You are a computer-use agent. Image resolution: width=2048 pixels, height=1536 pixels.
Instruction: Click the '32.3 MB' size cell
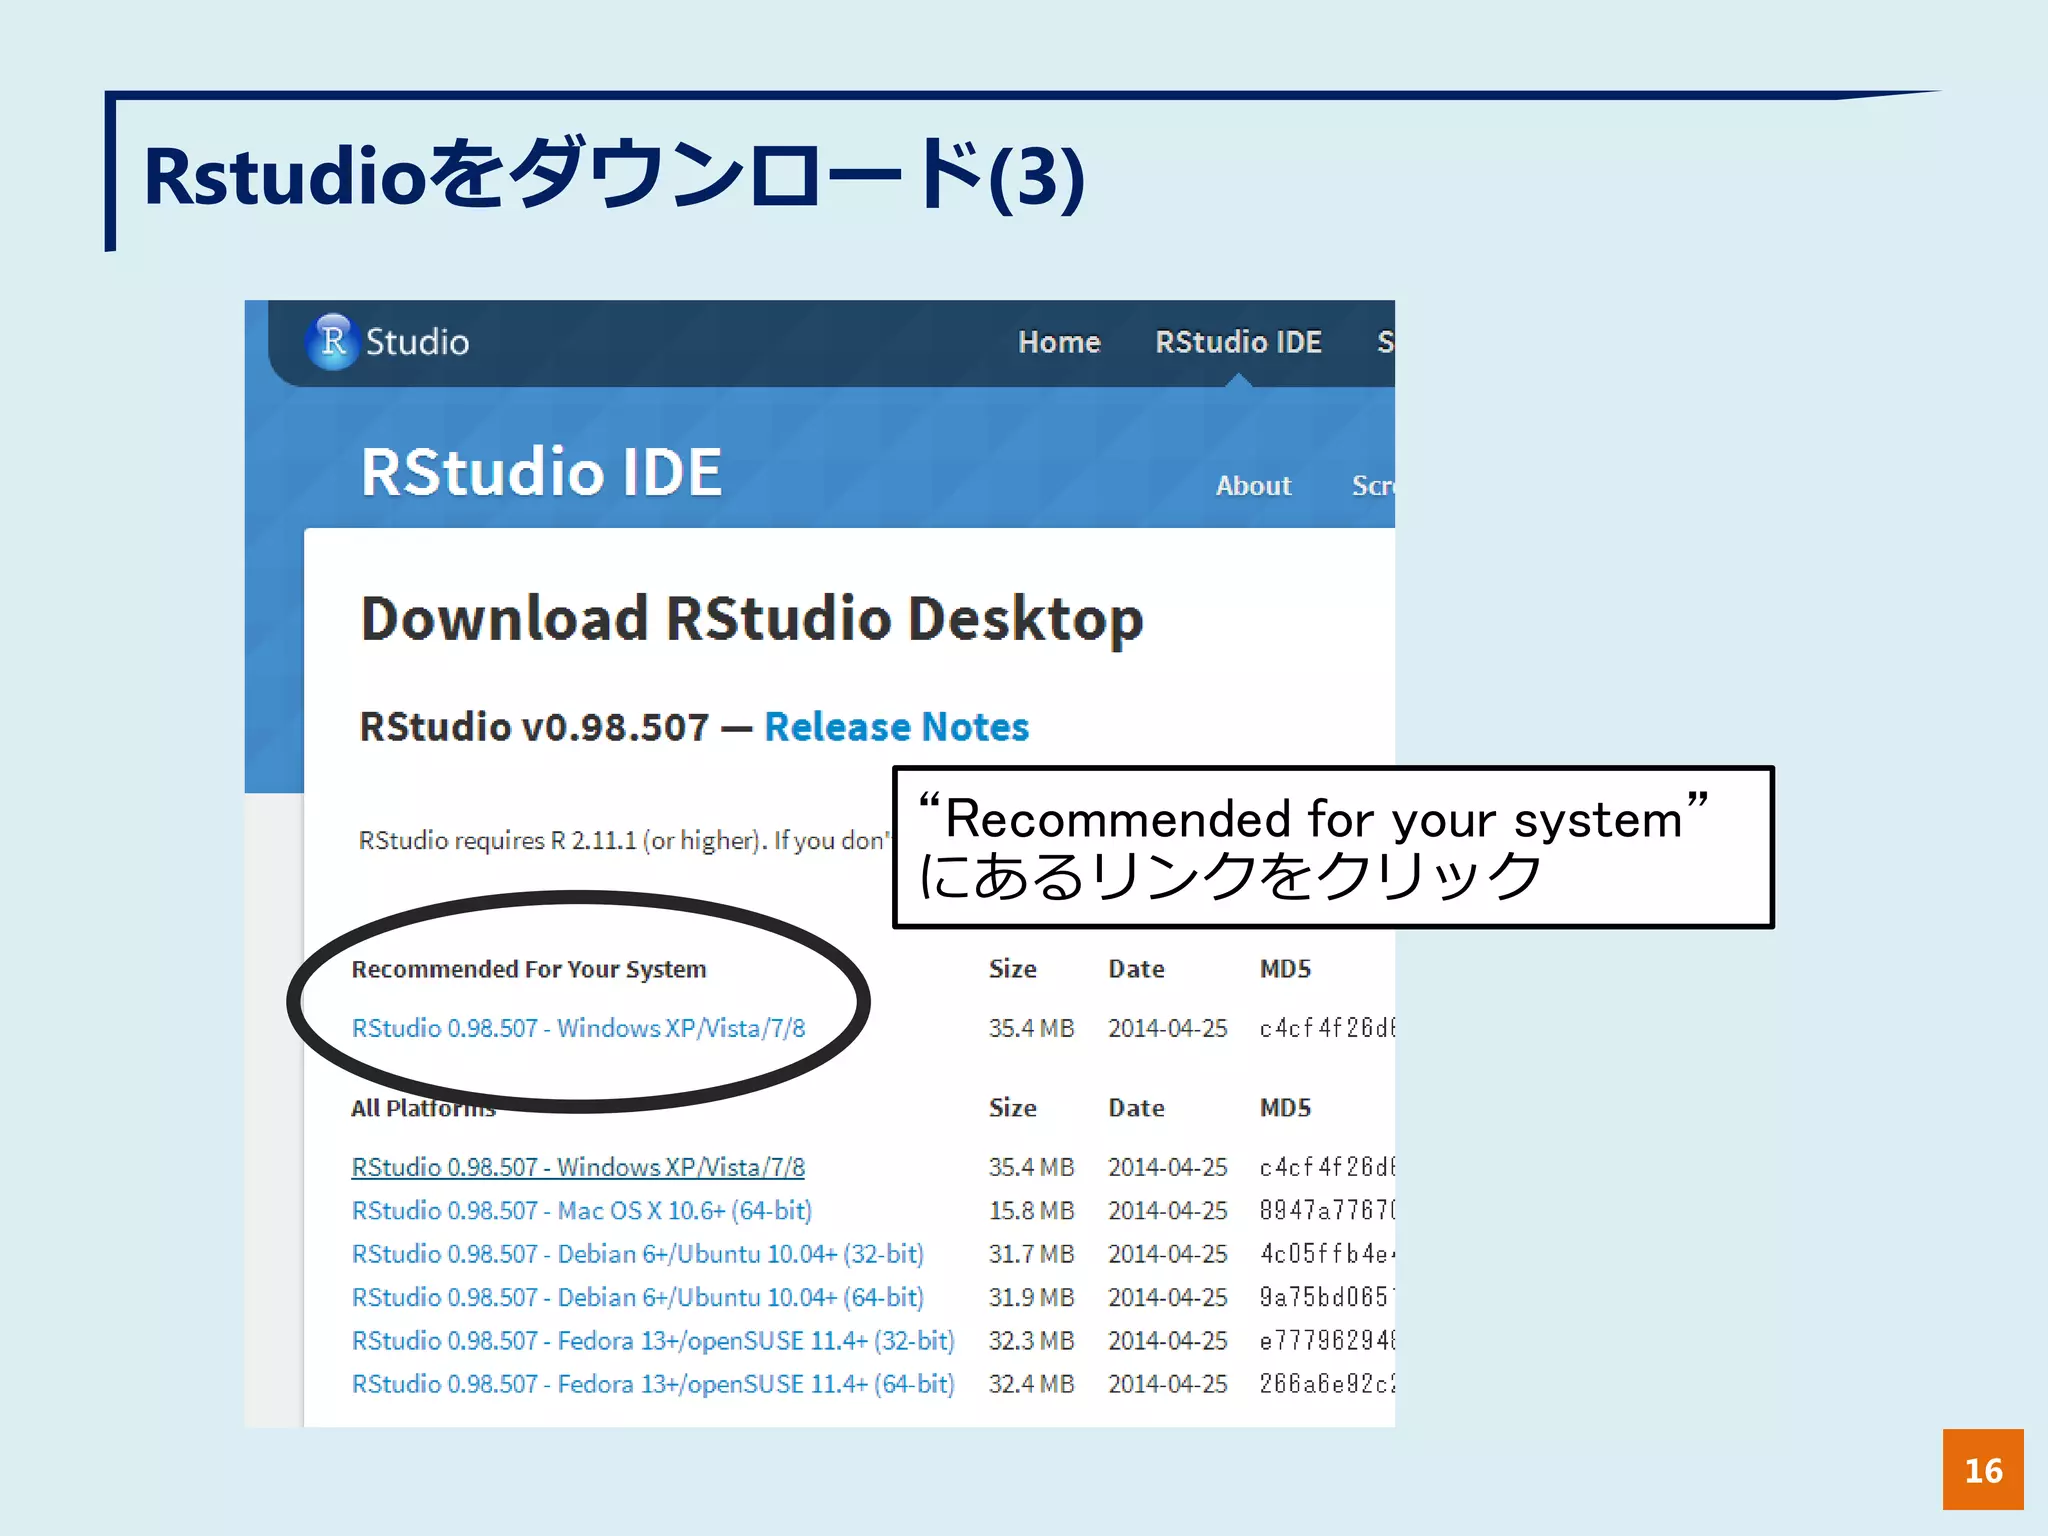[1031, 1341]
